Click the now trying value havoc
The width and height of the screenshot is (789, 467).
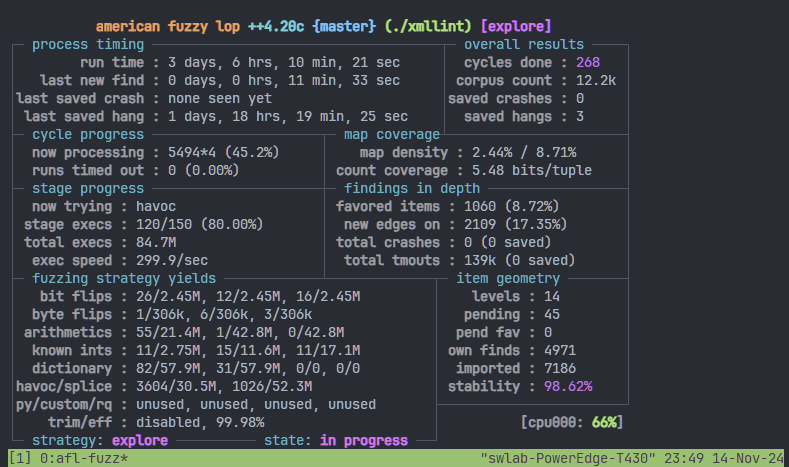(156, 206)
